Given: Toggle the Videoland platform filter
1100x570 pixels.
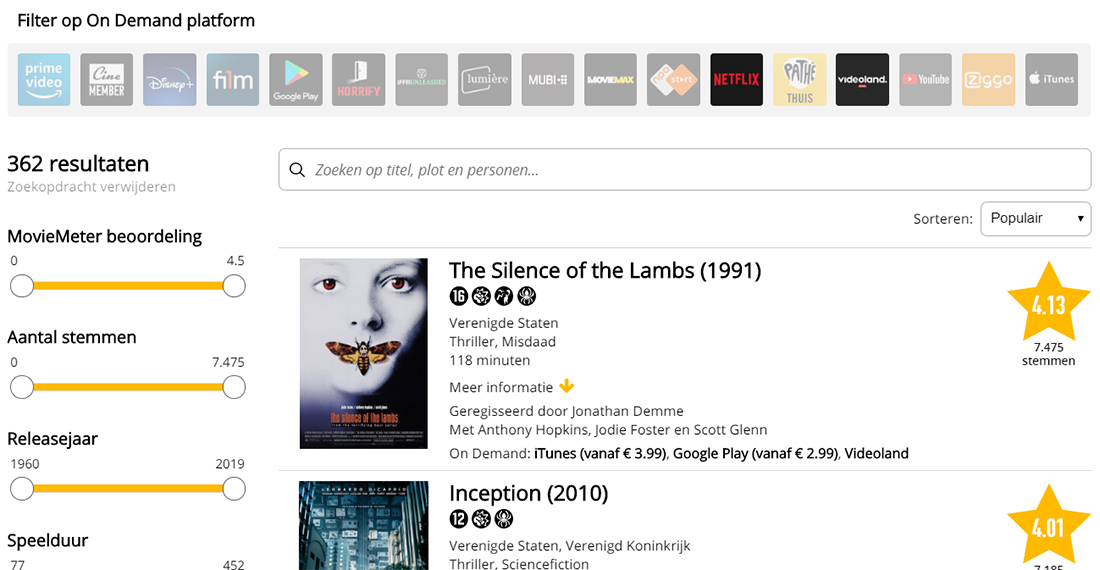Looking at the screenshot, I should click(x=862, y=80).
